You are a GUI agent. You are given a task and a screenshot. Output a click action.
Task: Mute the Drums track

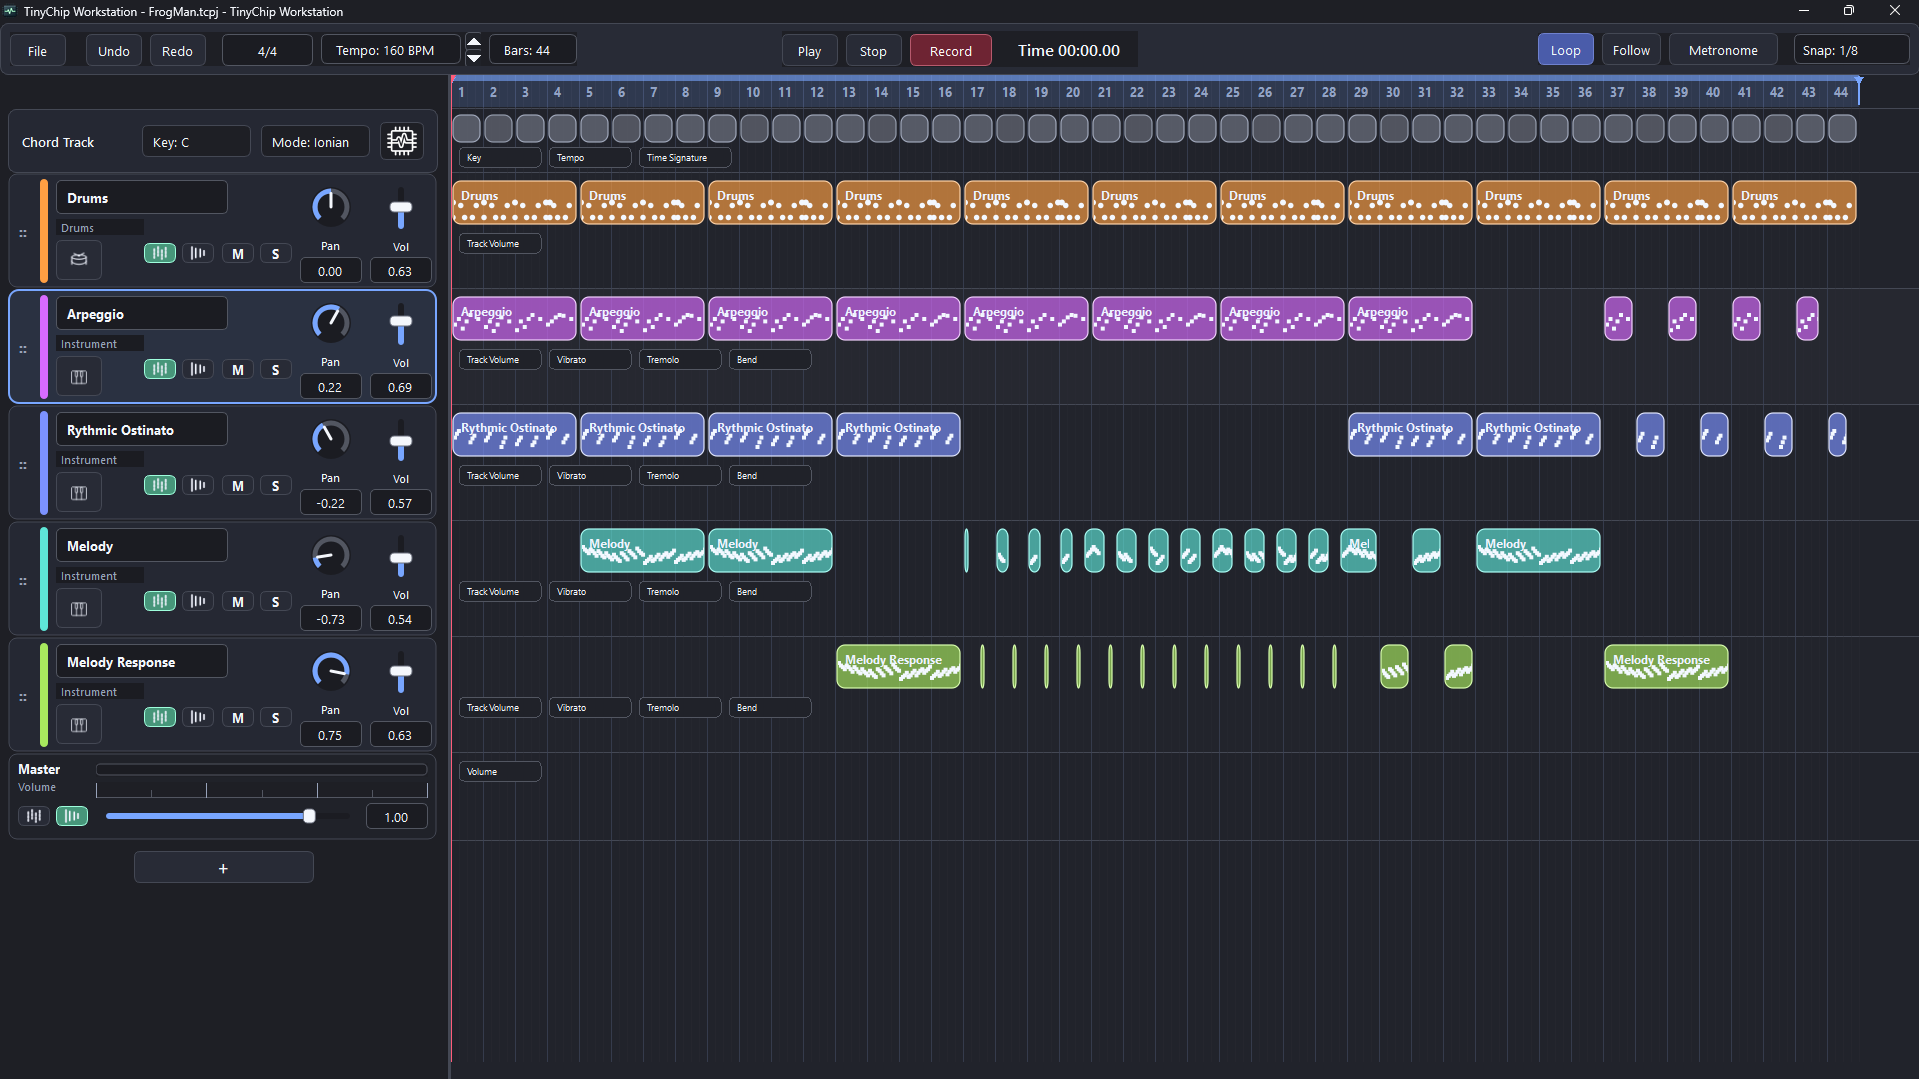[x=238, y=254]
